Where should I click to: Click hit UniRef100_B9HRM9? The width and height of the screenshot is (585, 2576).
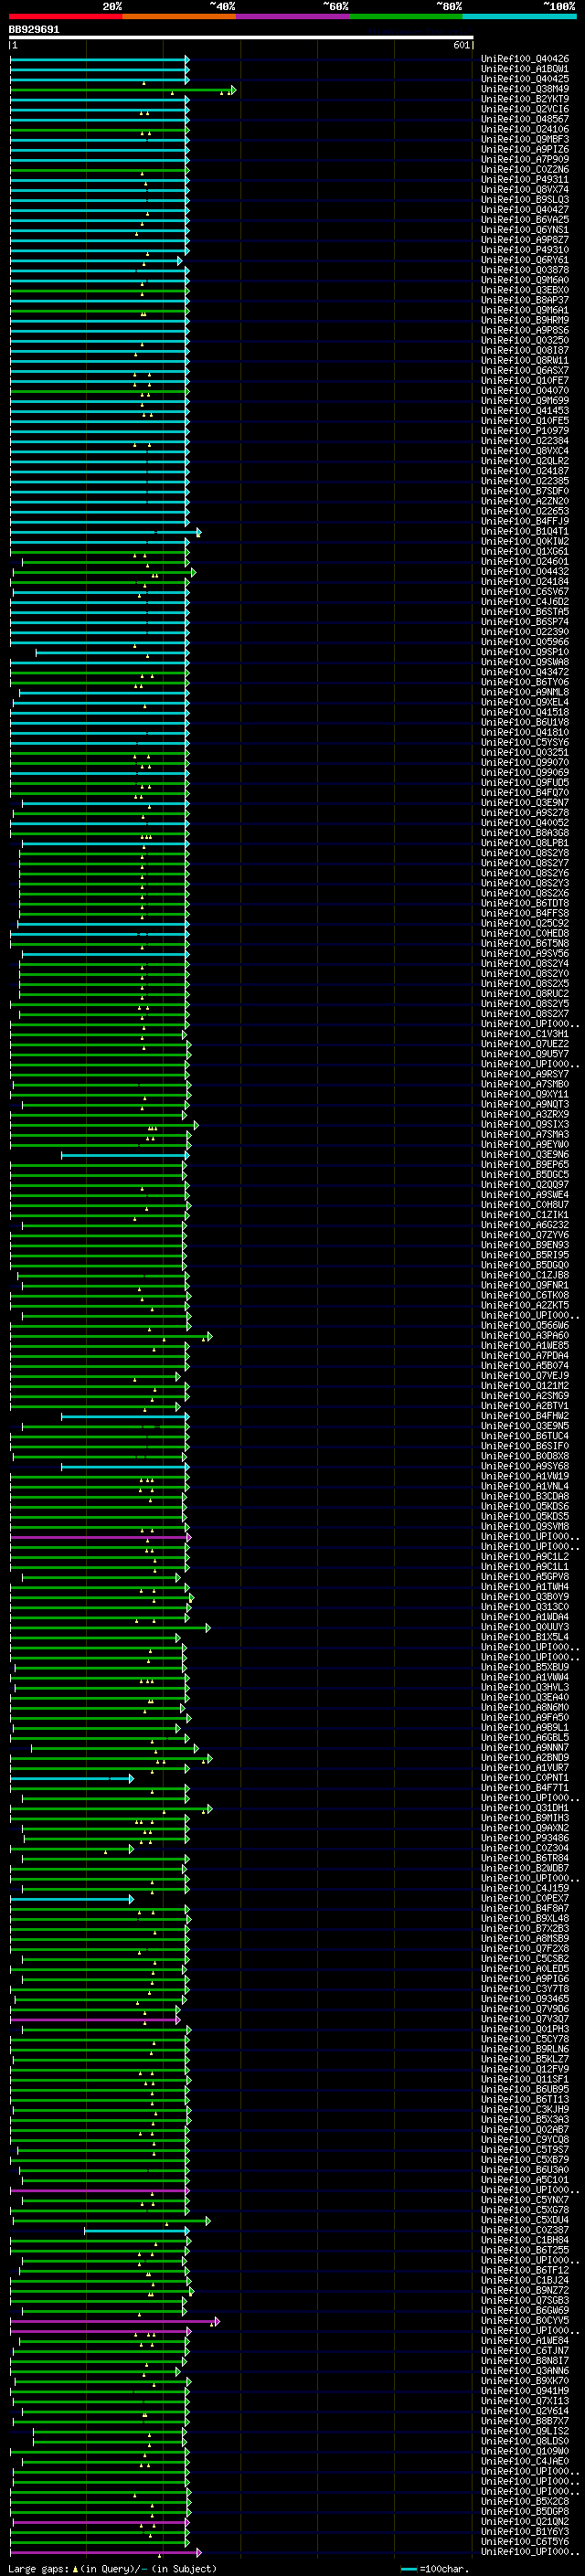(525, 320)
